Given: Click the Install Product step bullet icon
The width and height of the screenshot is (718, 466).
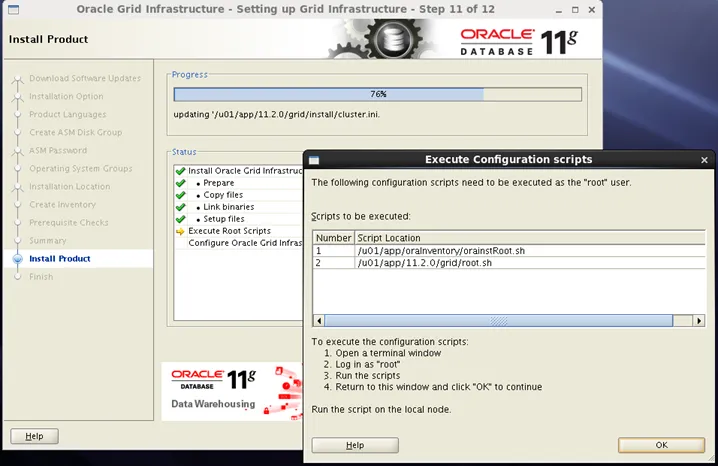Looking at the screenshot, I should (17, 259).
